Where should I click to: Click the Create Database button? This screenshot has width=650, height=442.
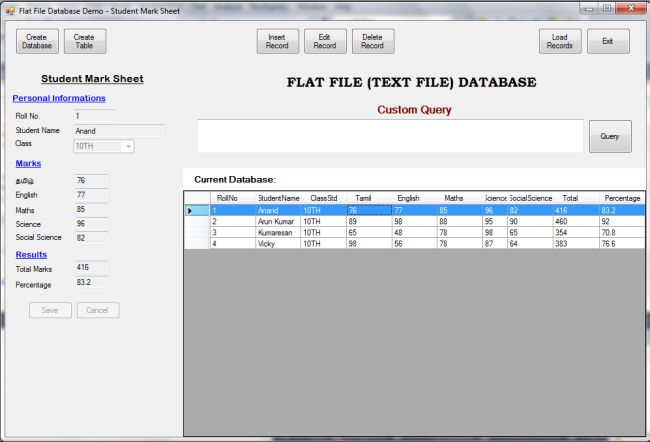pyautogui.click(x=37, y=41)
